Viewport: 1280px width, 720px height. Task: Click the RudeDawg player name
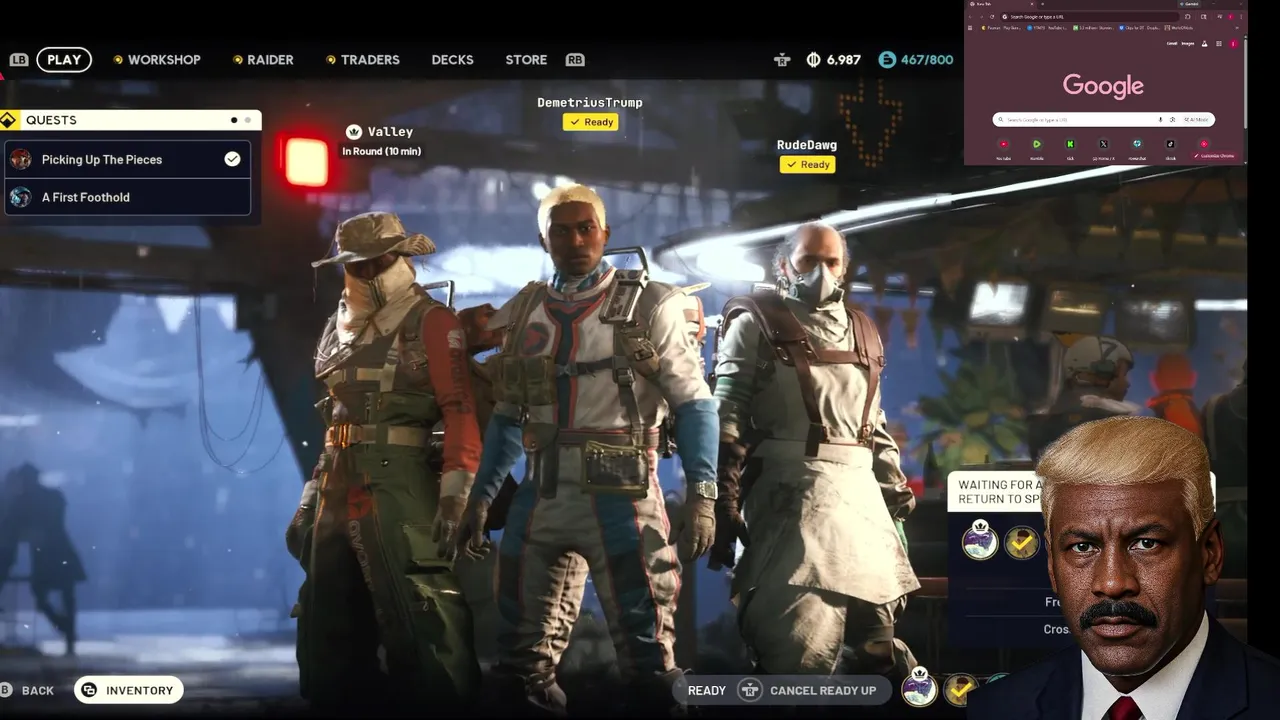(x=807, y=145)
